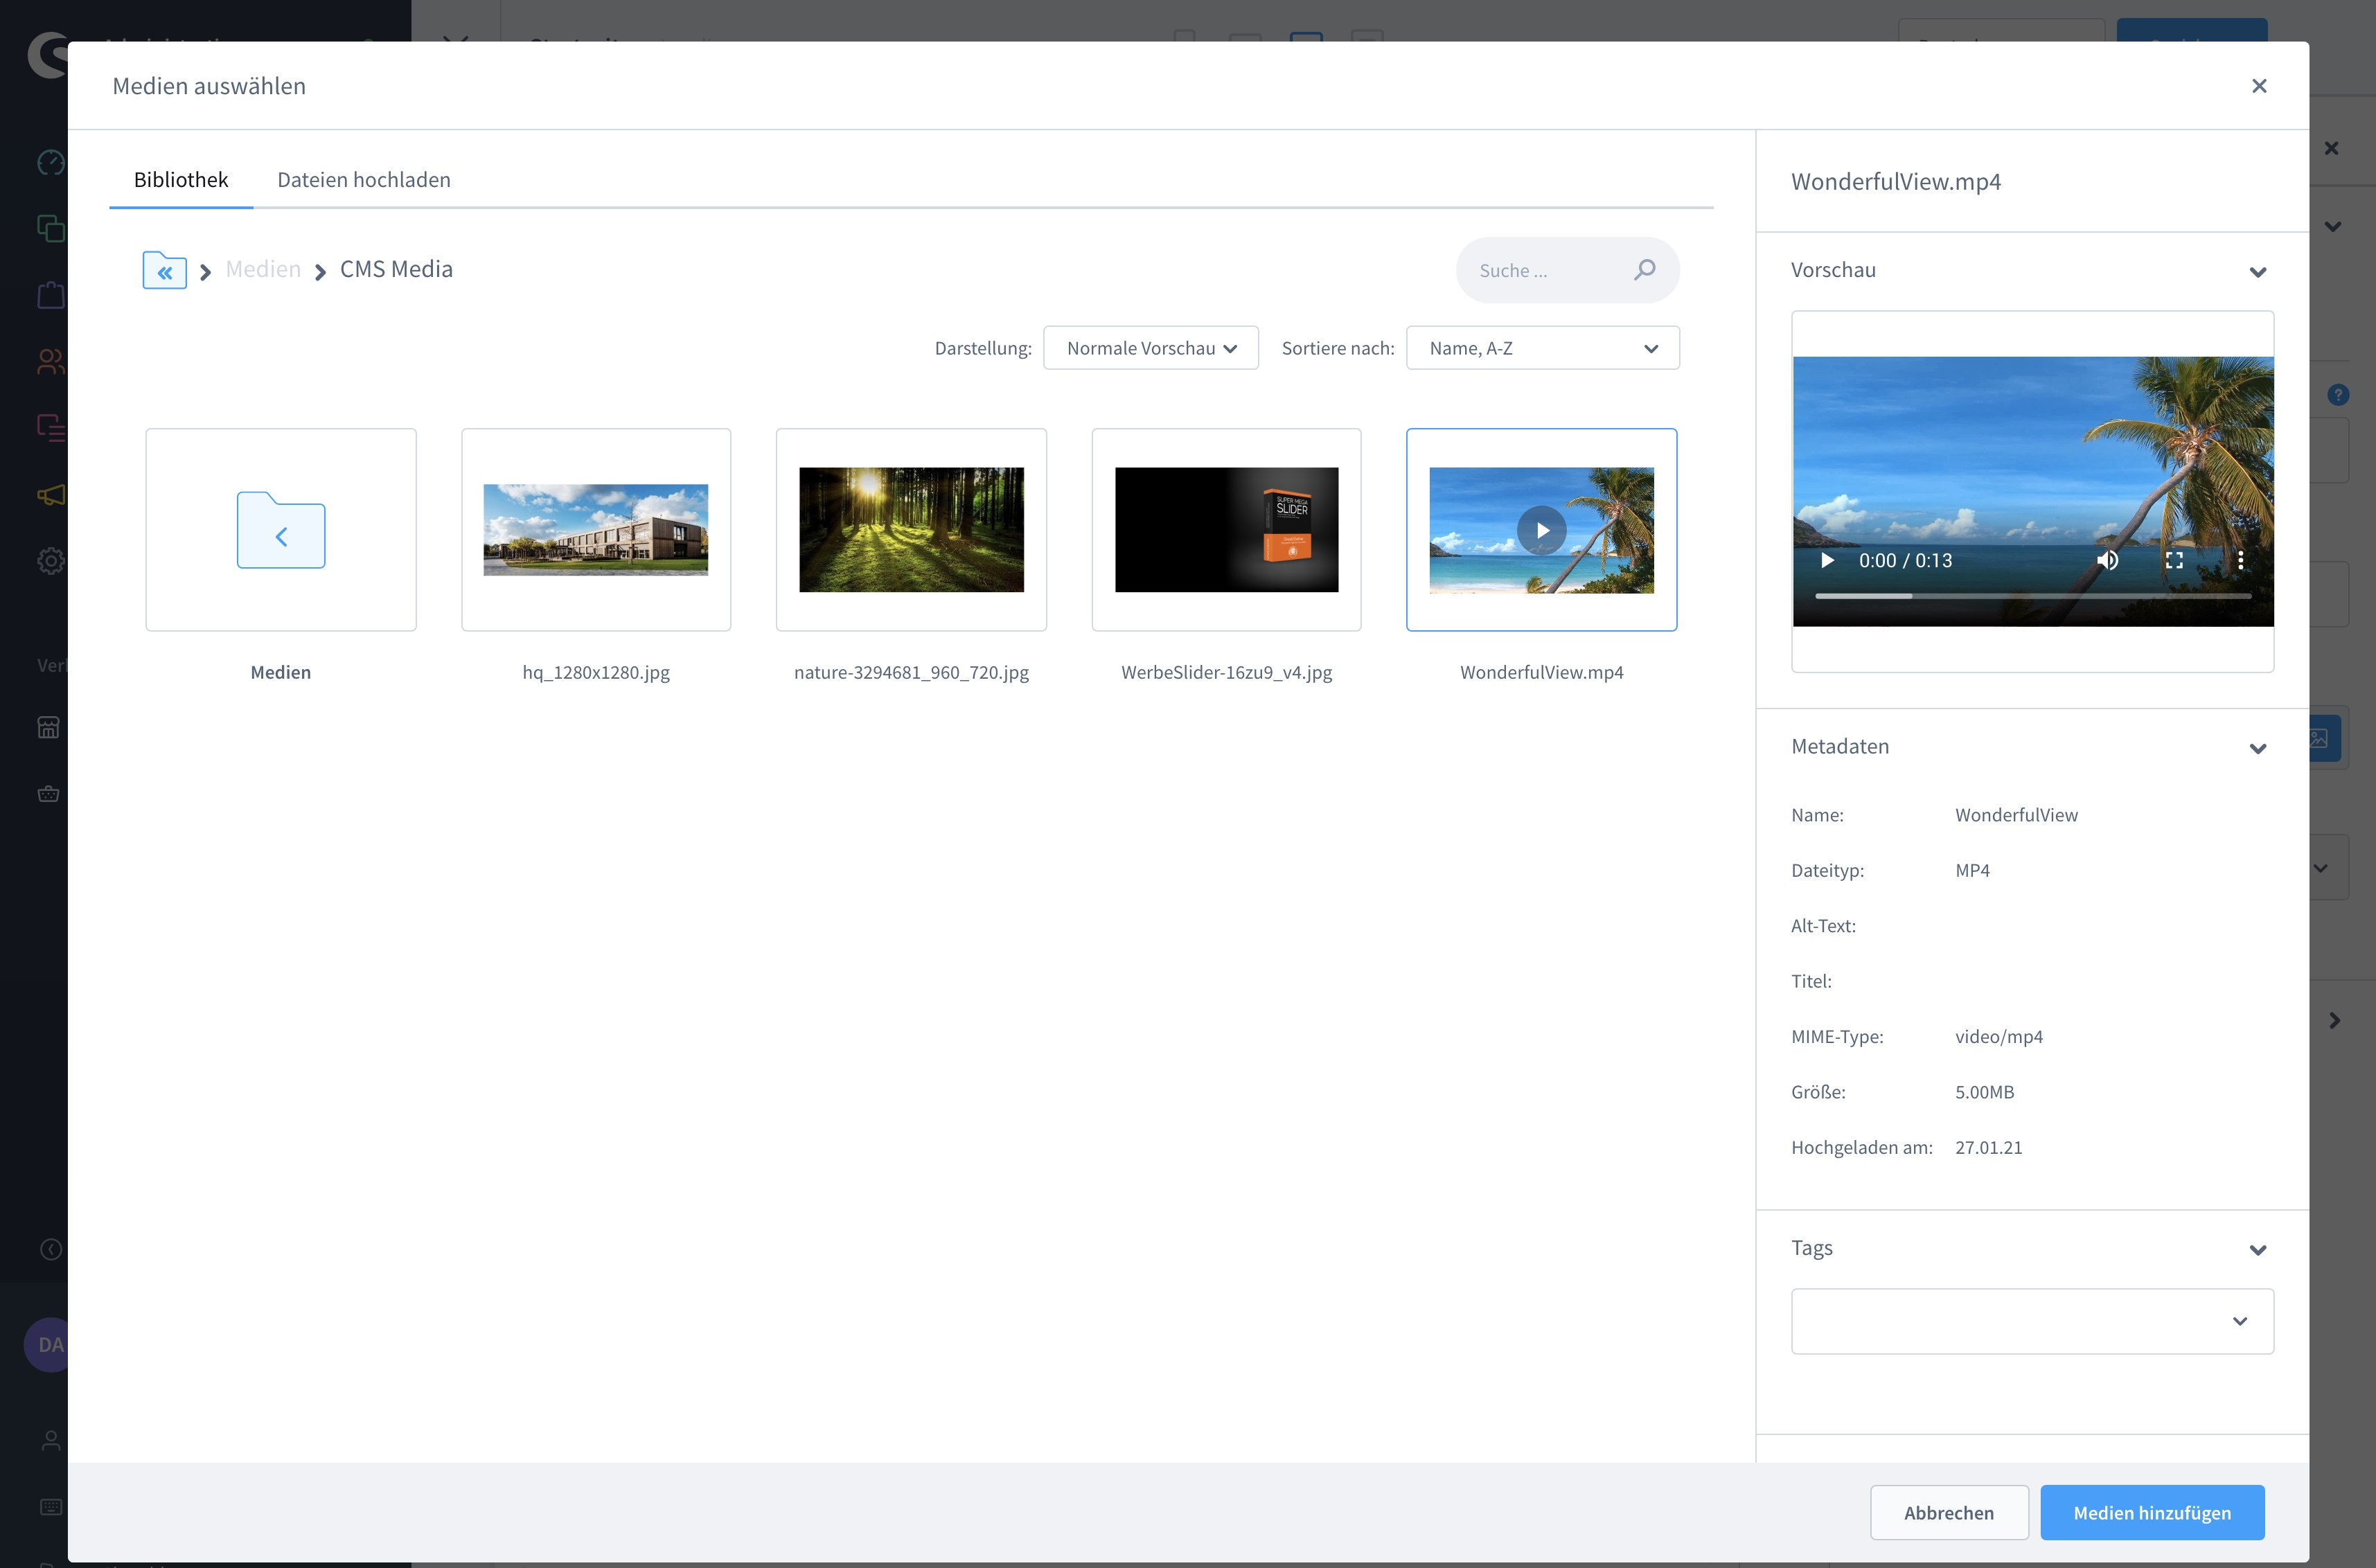Open the settings gear in the sidebar
This screenshot has height=1568, width=2376.
point(51,561)
